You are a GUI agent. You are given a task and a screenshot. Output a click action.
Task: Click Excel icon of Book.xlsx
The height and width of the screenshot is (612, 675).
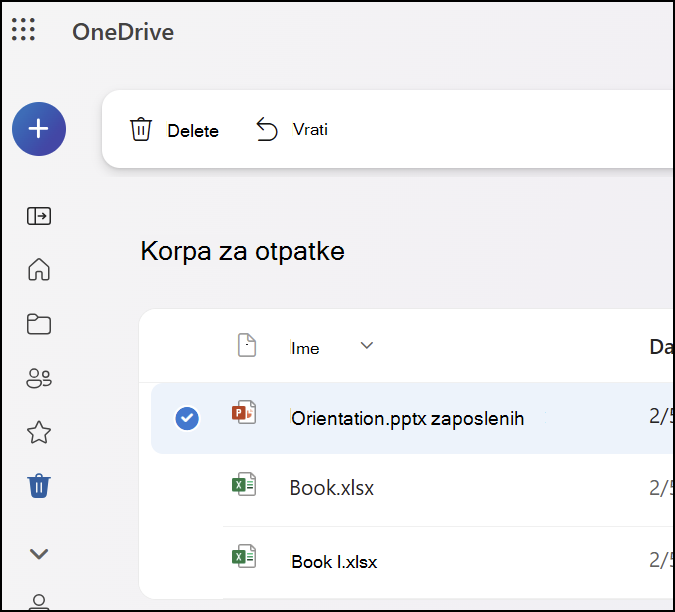coord(244,484)
